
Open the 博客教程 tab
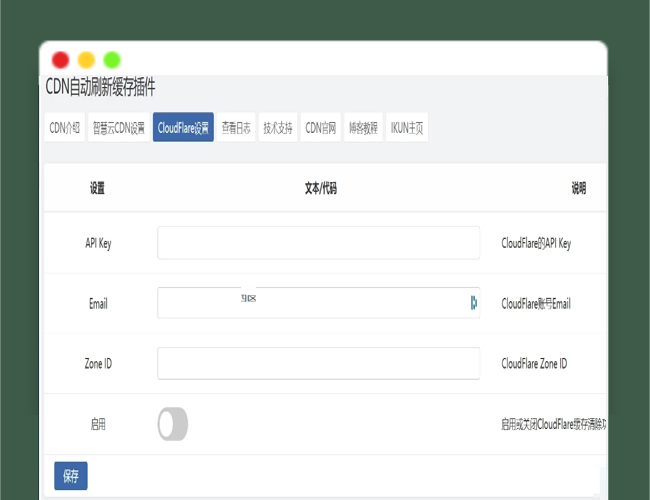363,127
